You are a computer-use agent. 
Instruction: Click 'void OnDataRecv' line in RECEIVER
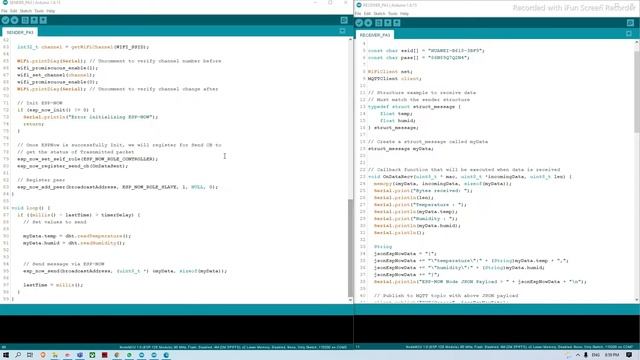point(470,177)
